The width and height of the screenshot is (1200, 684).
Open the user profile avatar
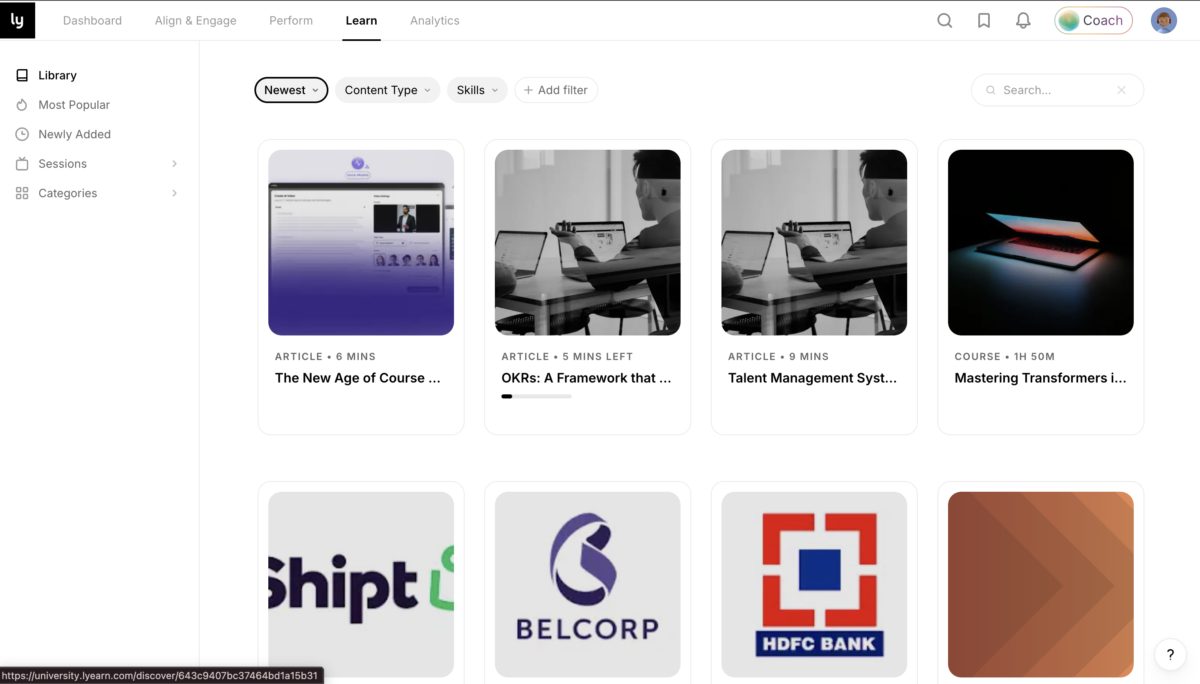1164,20
